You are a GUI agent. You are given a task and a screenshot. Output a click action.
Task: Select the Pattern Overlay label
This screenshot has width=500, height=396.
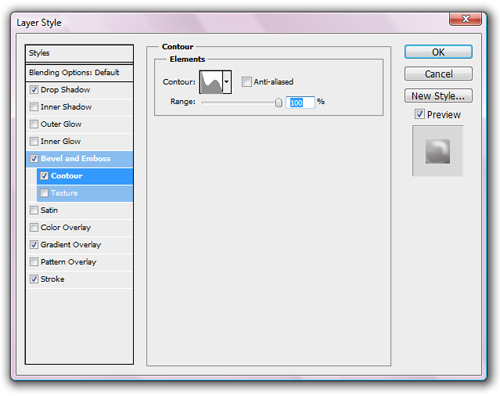[68, 262]
